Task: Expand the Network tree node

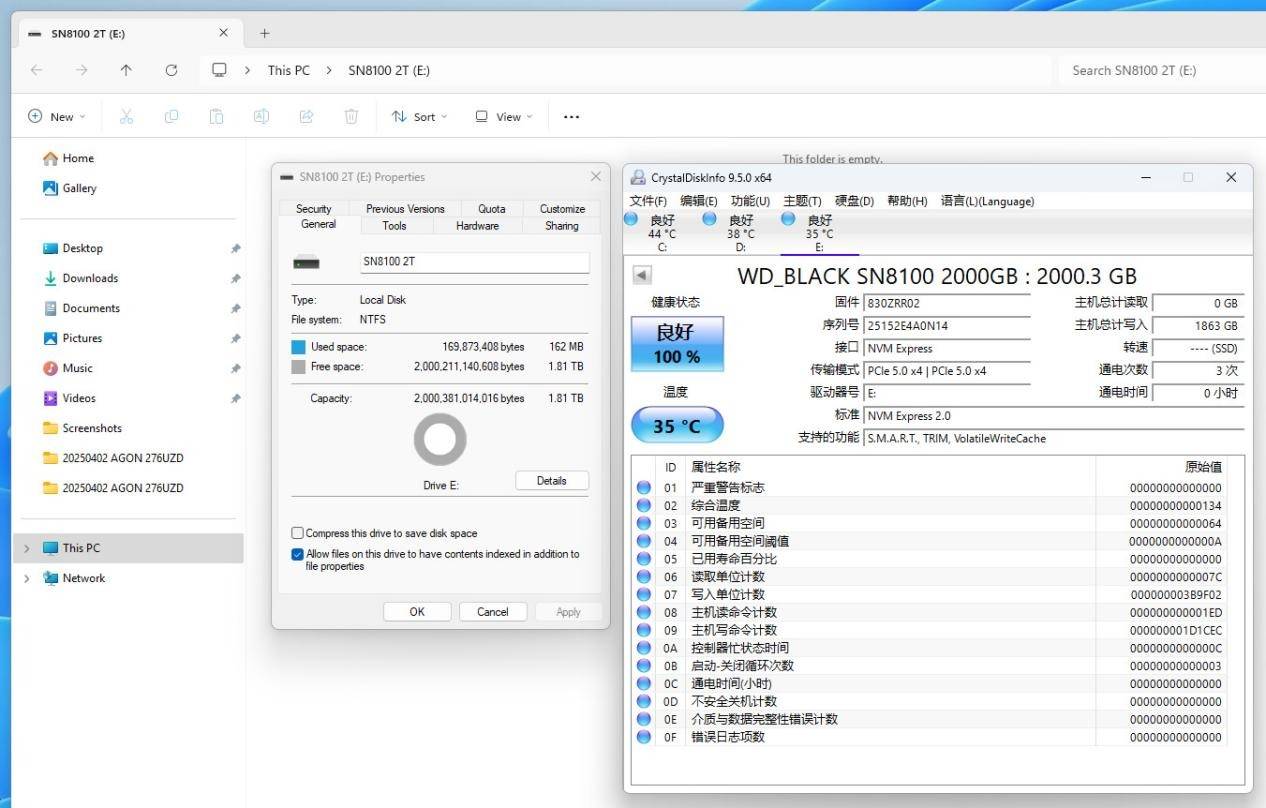Action: (26, 578)
